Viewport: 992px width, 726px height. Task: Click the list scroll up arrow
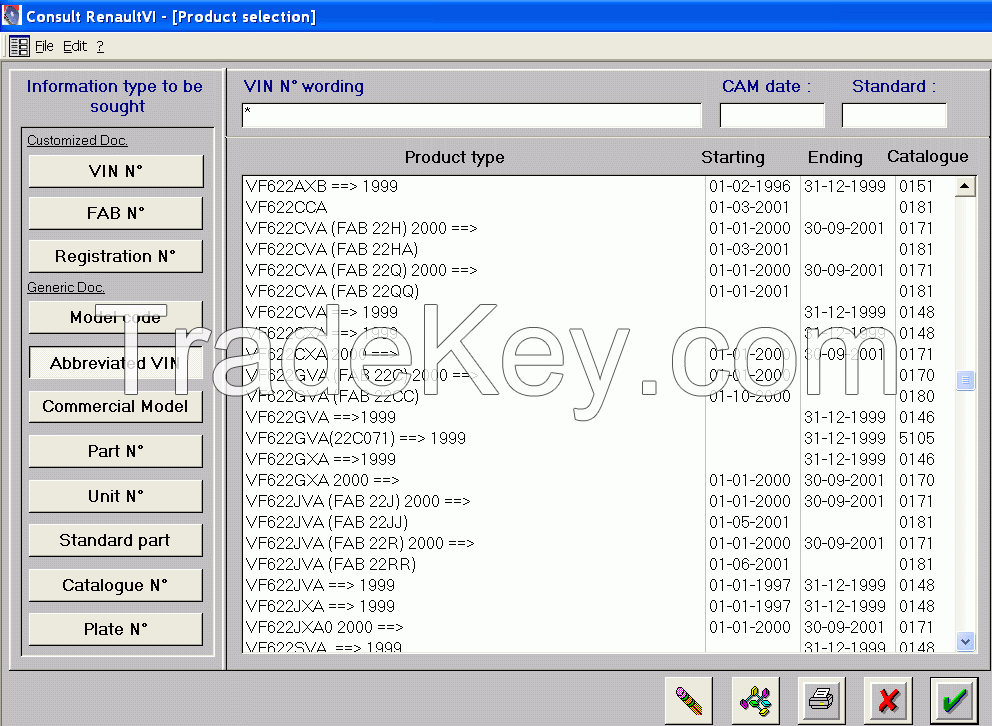(965, 186)
